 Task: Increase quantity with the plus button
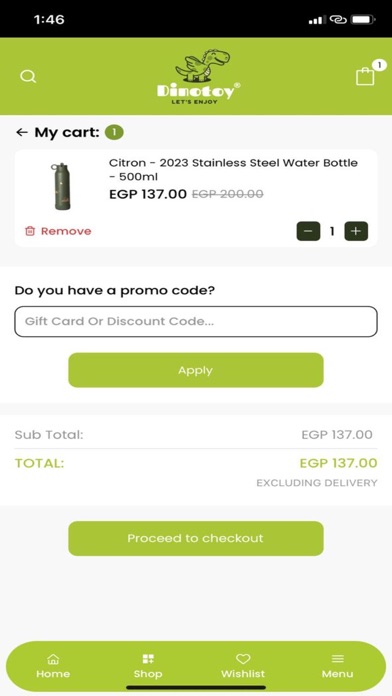tap(356, 231)
